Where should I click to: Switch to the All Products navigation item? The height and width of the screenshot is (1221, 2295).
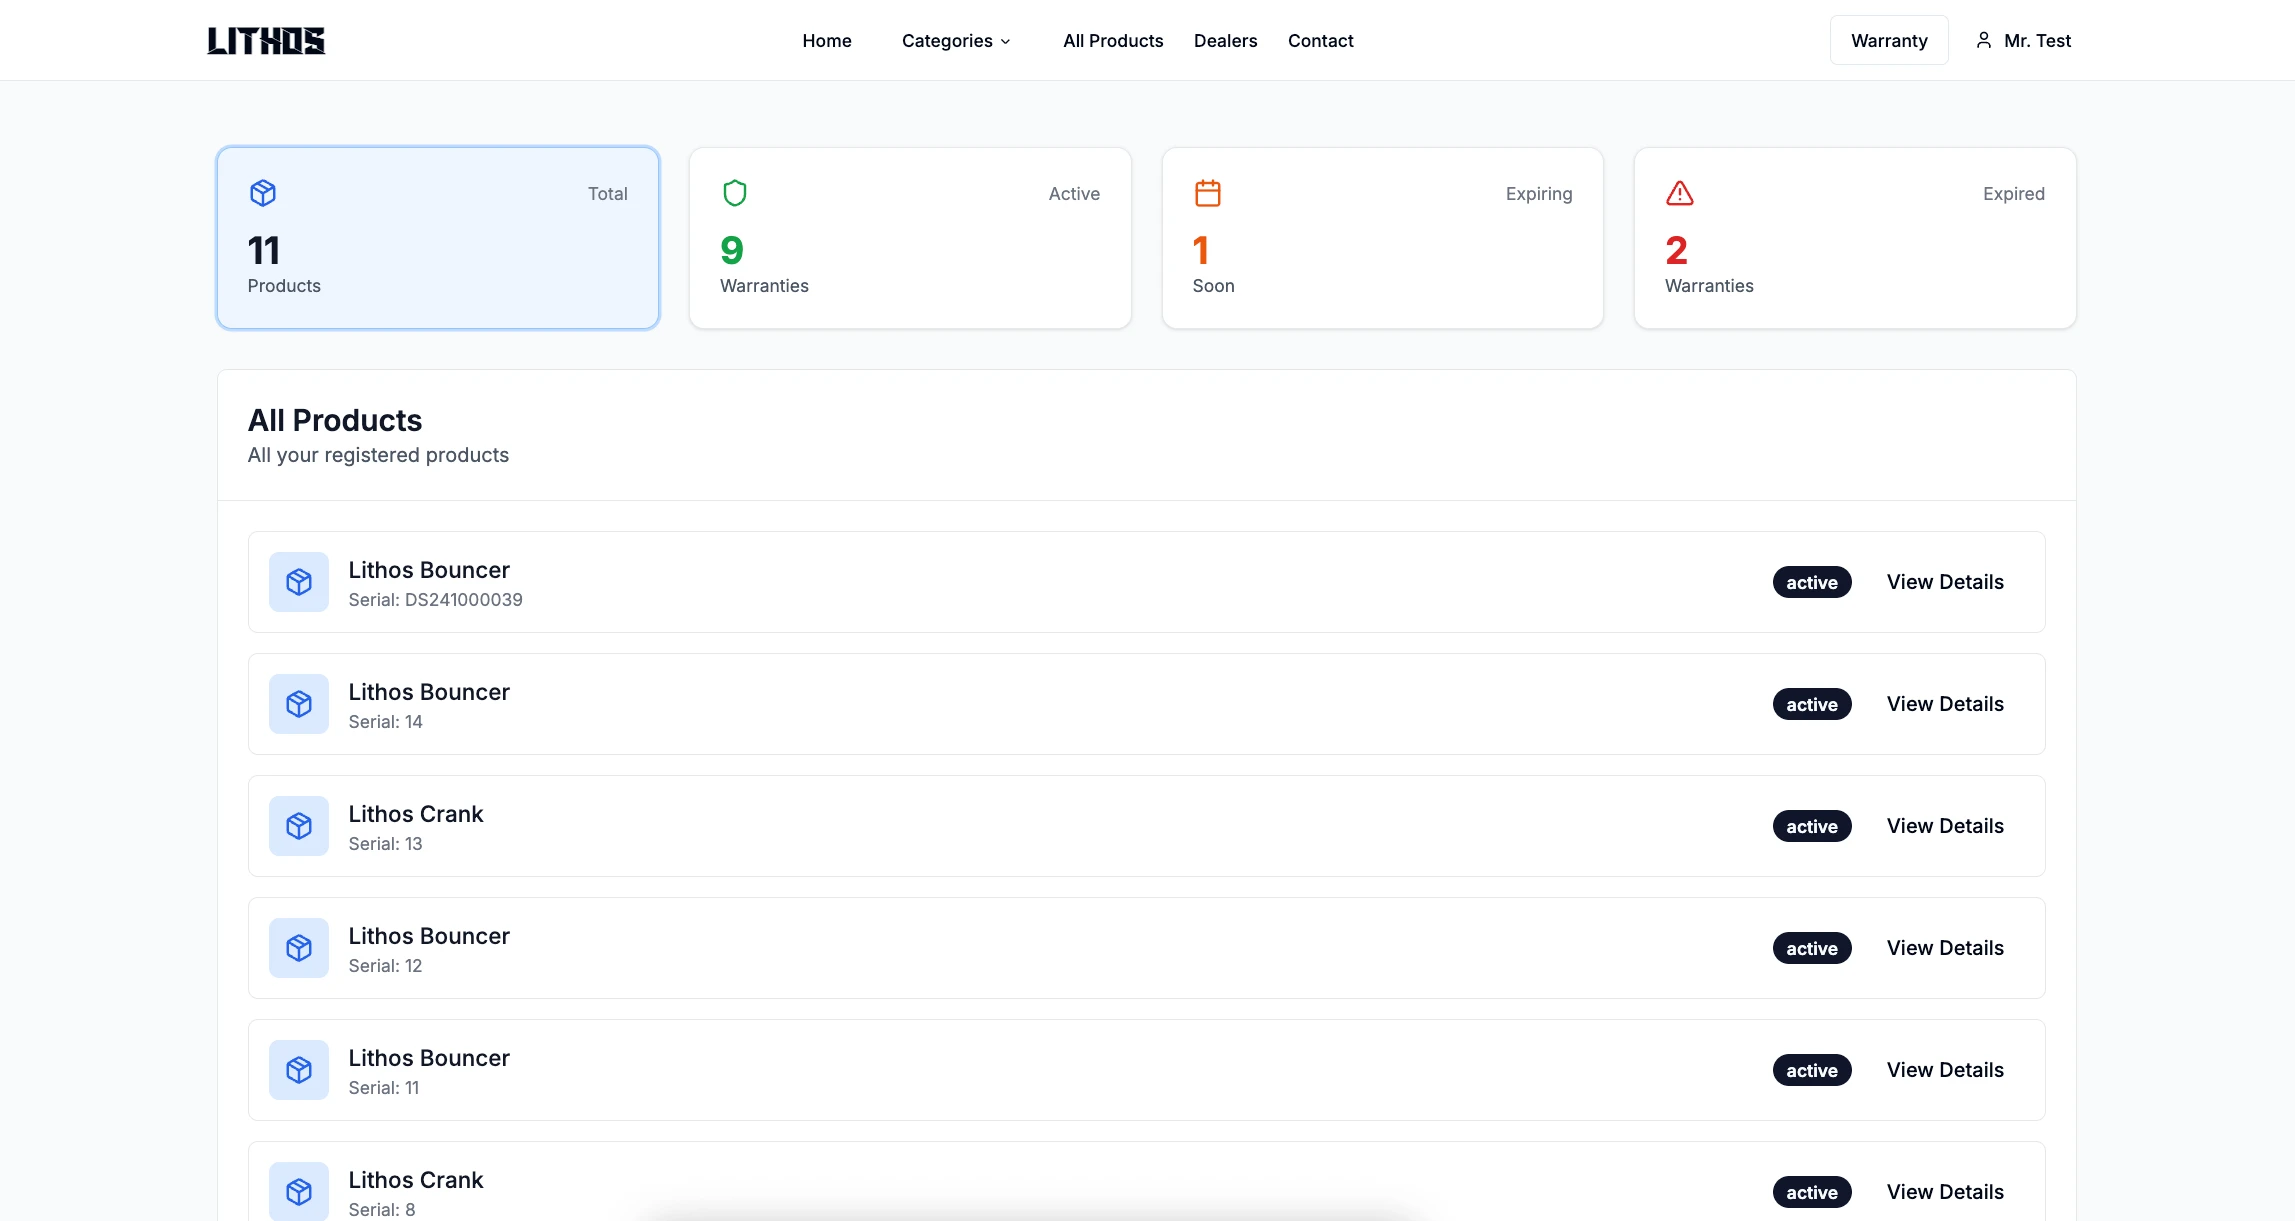[x=1113, y=40]
